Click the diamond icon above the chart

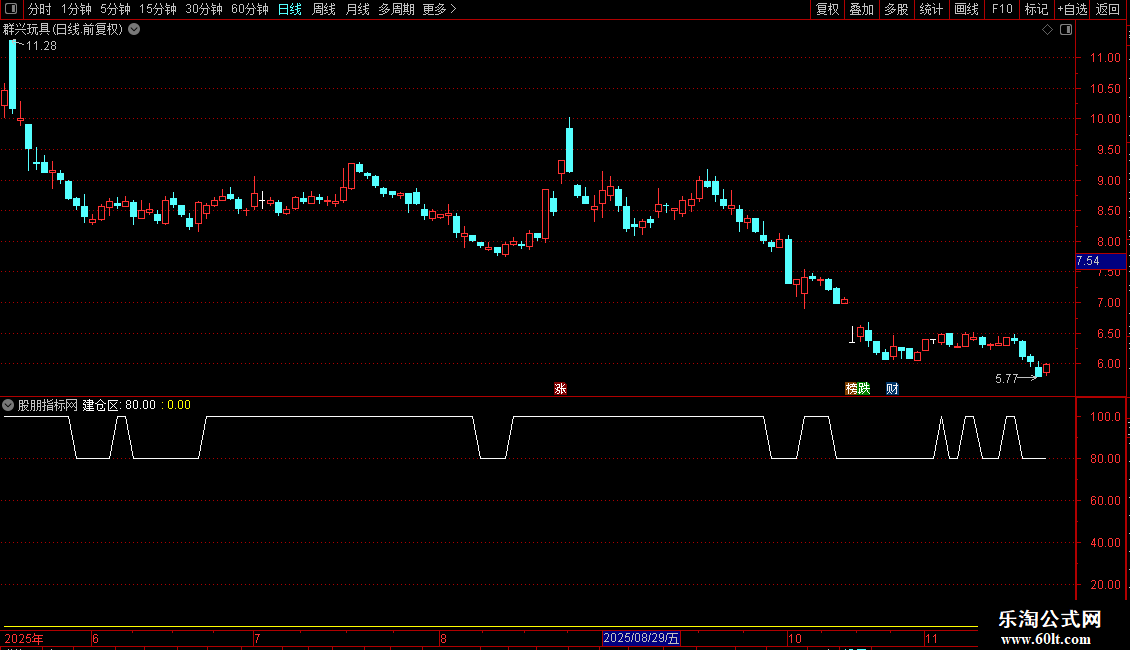(x=1047, y=30)
